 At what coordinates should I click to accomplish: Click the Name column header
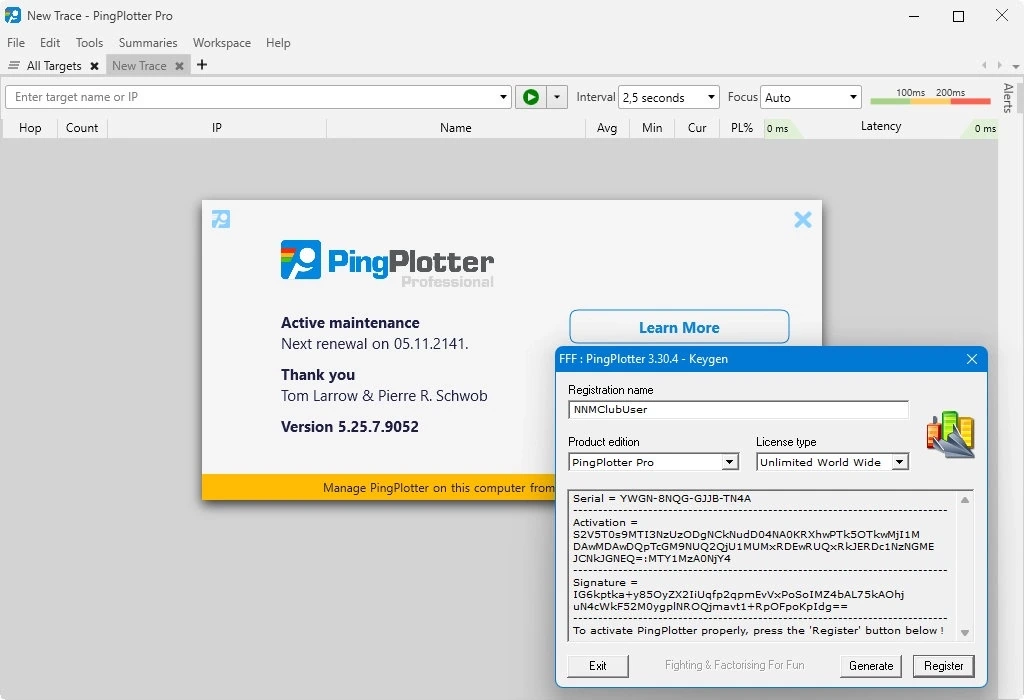456,128
